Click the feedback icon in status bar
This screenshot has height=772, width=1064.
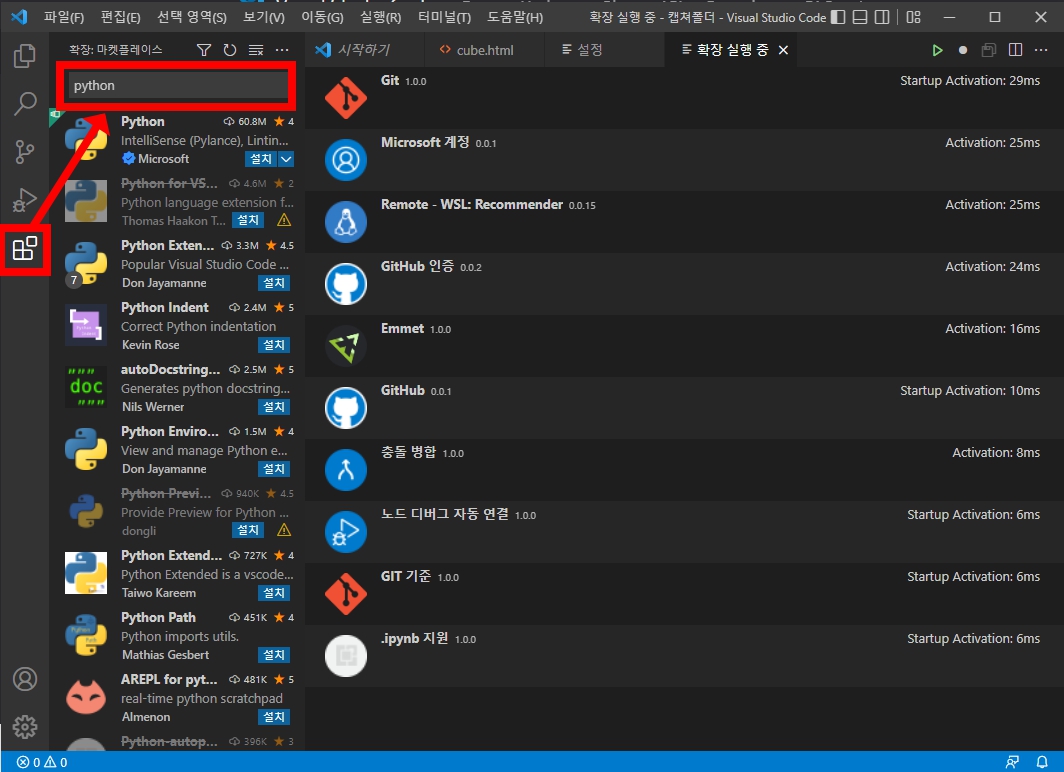pyautogui.click(x=1012, y=763)
